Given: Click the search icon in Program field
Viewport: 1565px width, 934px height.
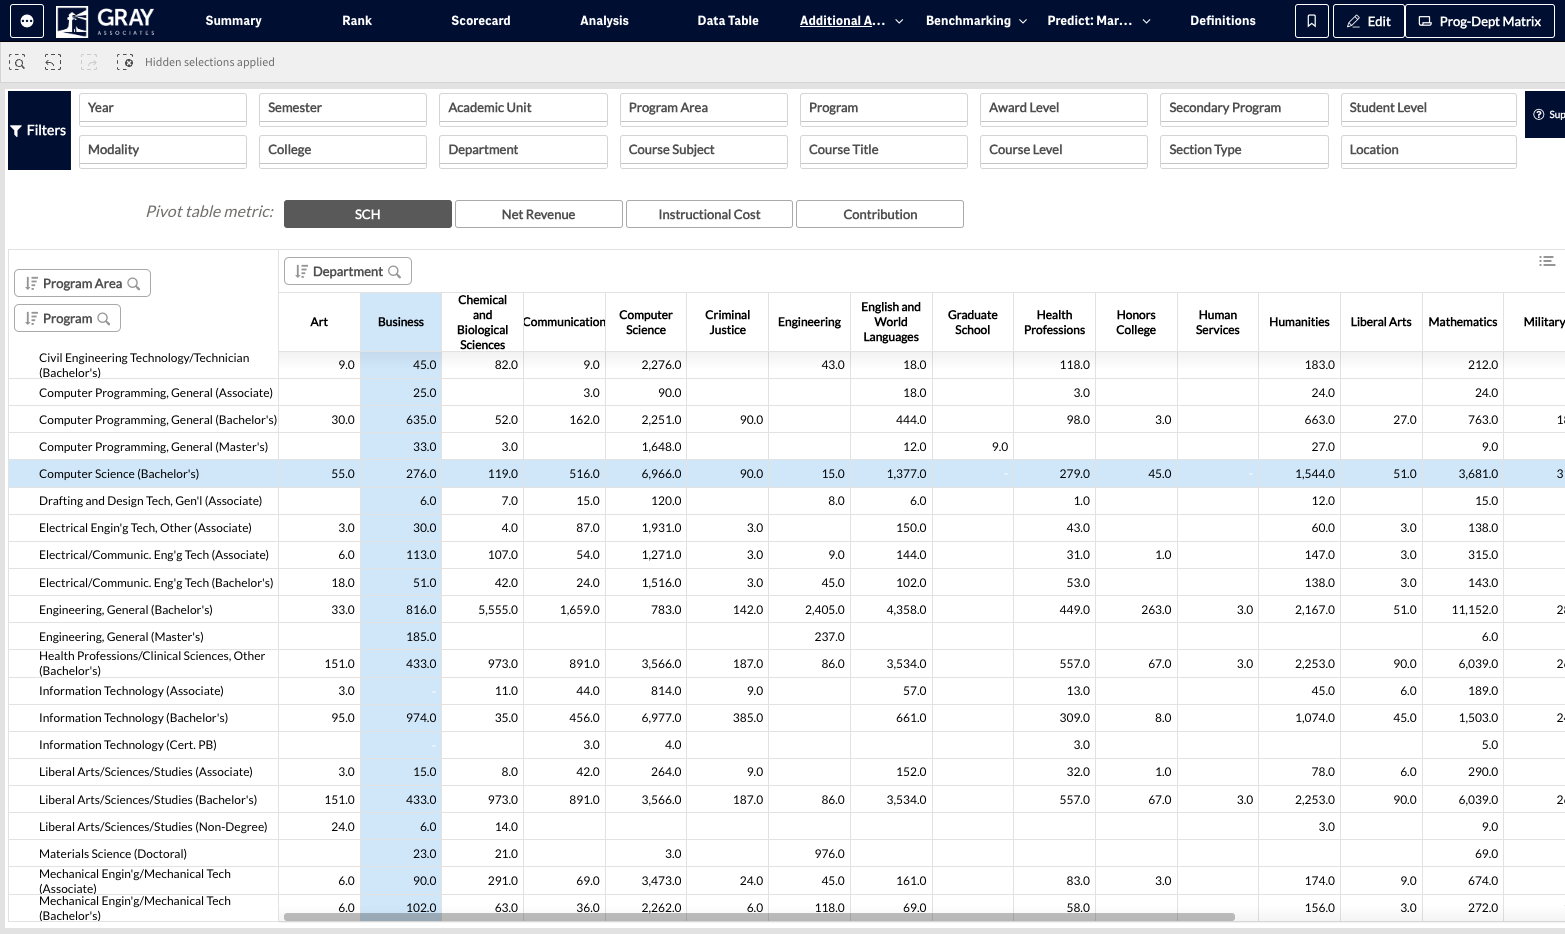Looking at the screenshot, I should 104,319.
